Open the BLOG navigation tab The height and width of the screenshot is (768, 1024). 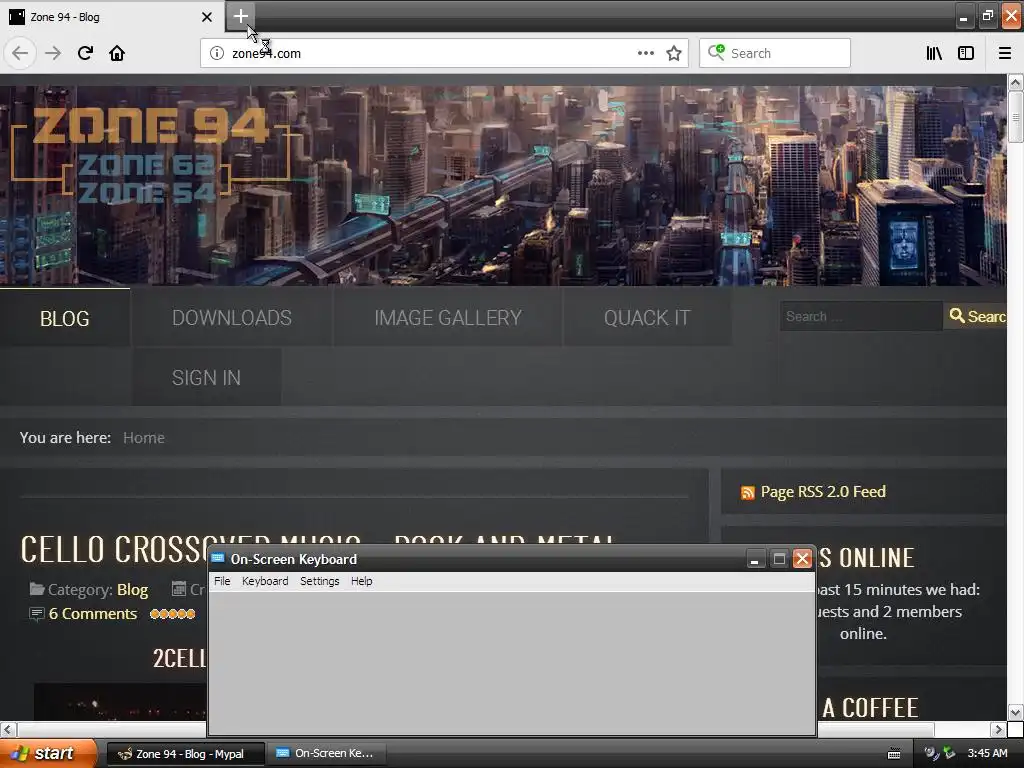(65, 318)
